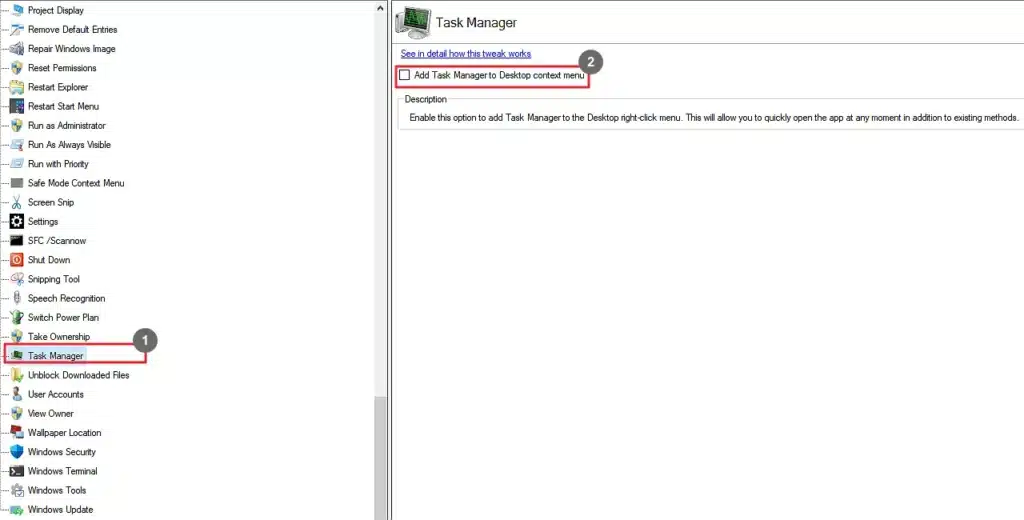This screenshot has height=520, width=1024.
Task: Click the SFC /Scannow console icon
Action: (17, 241)
